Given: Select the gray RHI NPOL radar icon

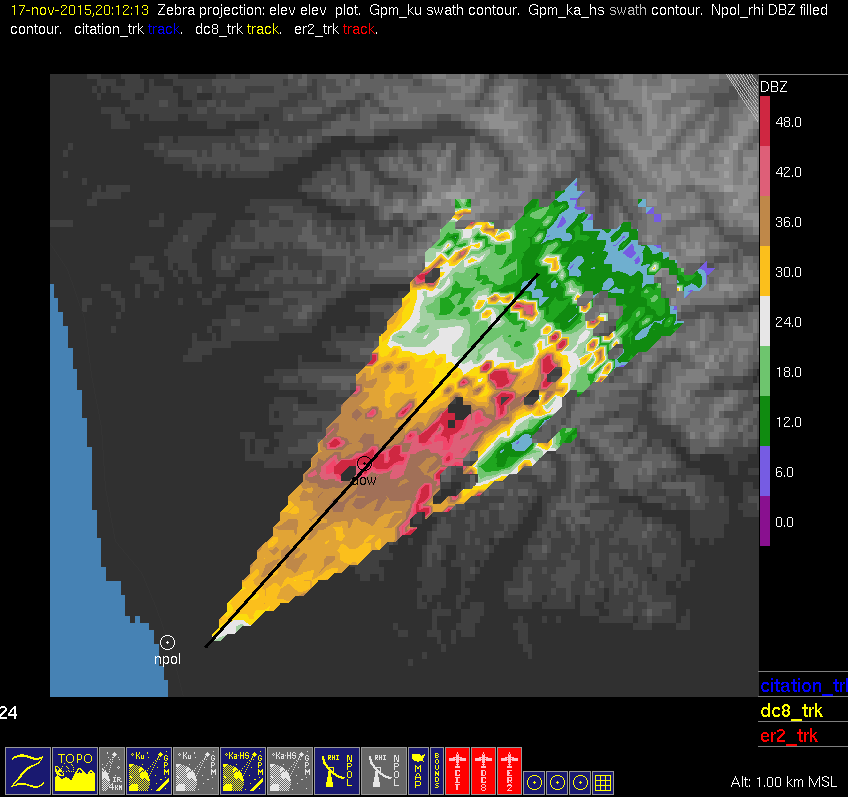Looking at the screenshot, I should coord(384,771).
